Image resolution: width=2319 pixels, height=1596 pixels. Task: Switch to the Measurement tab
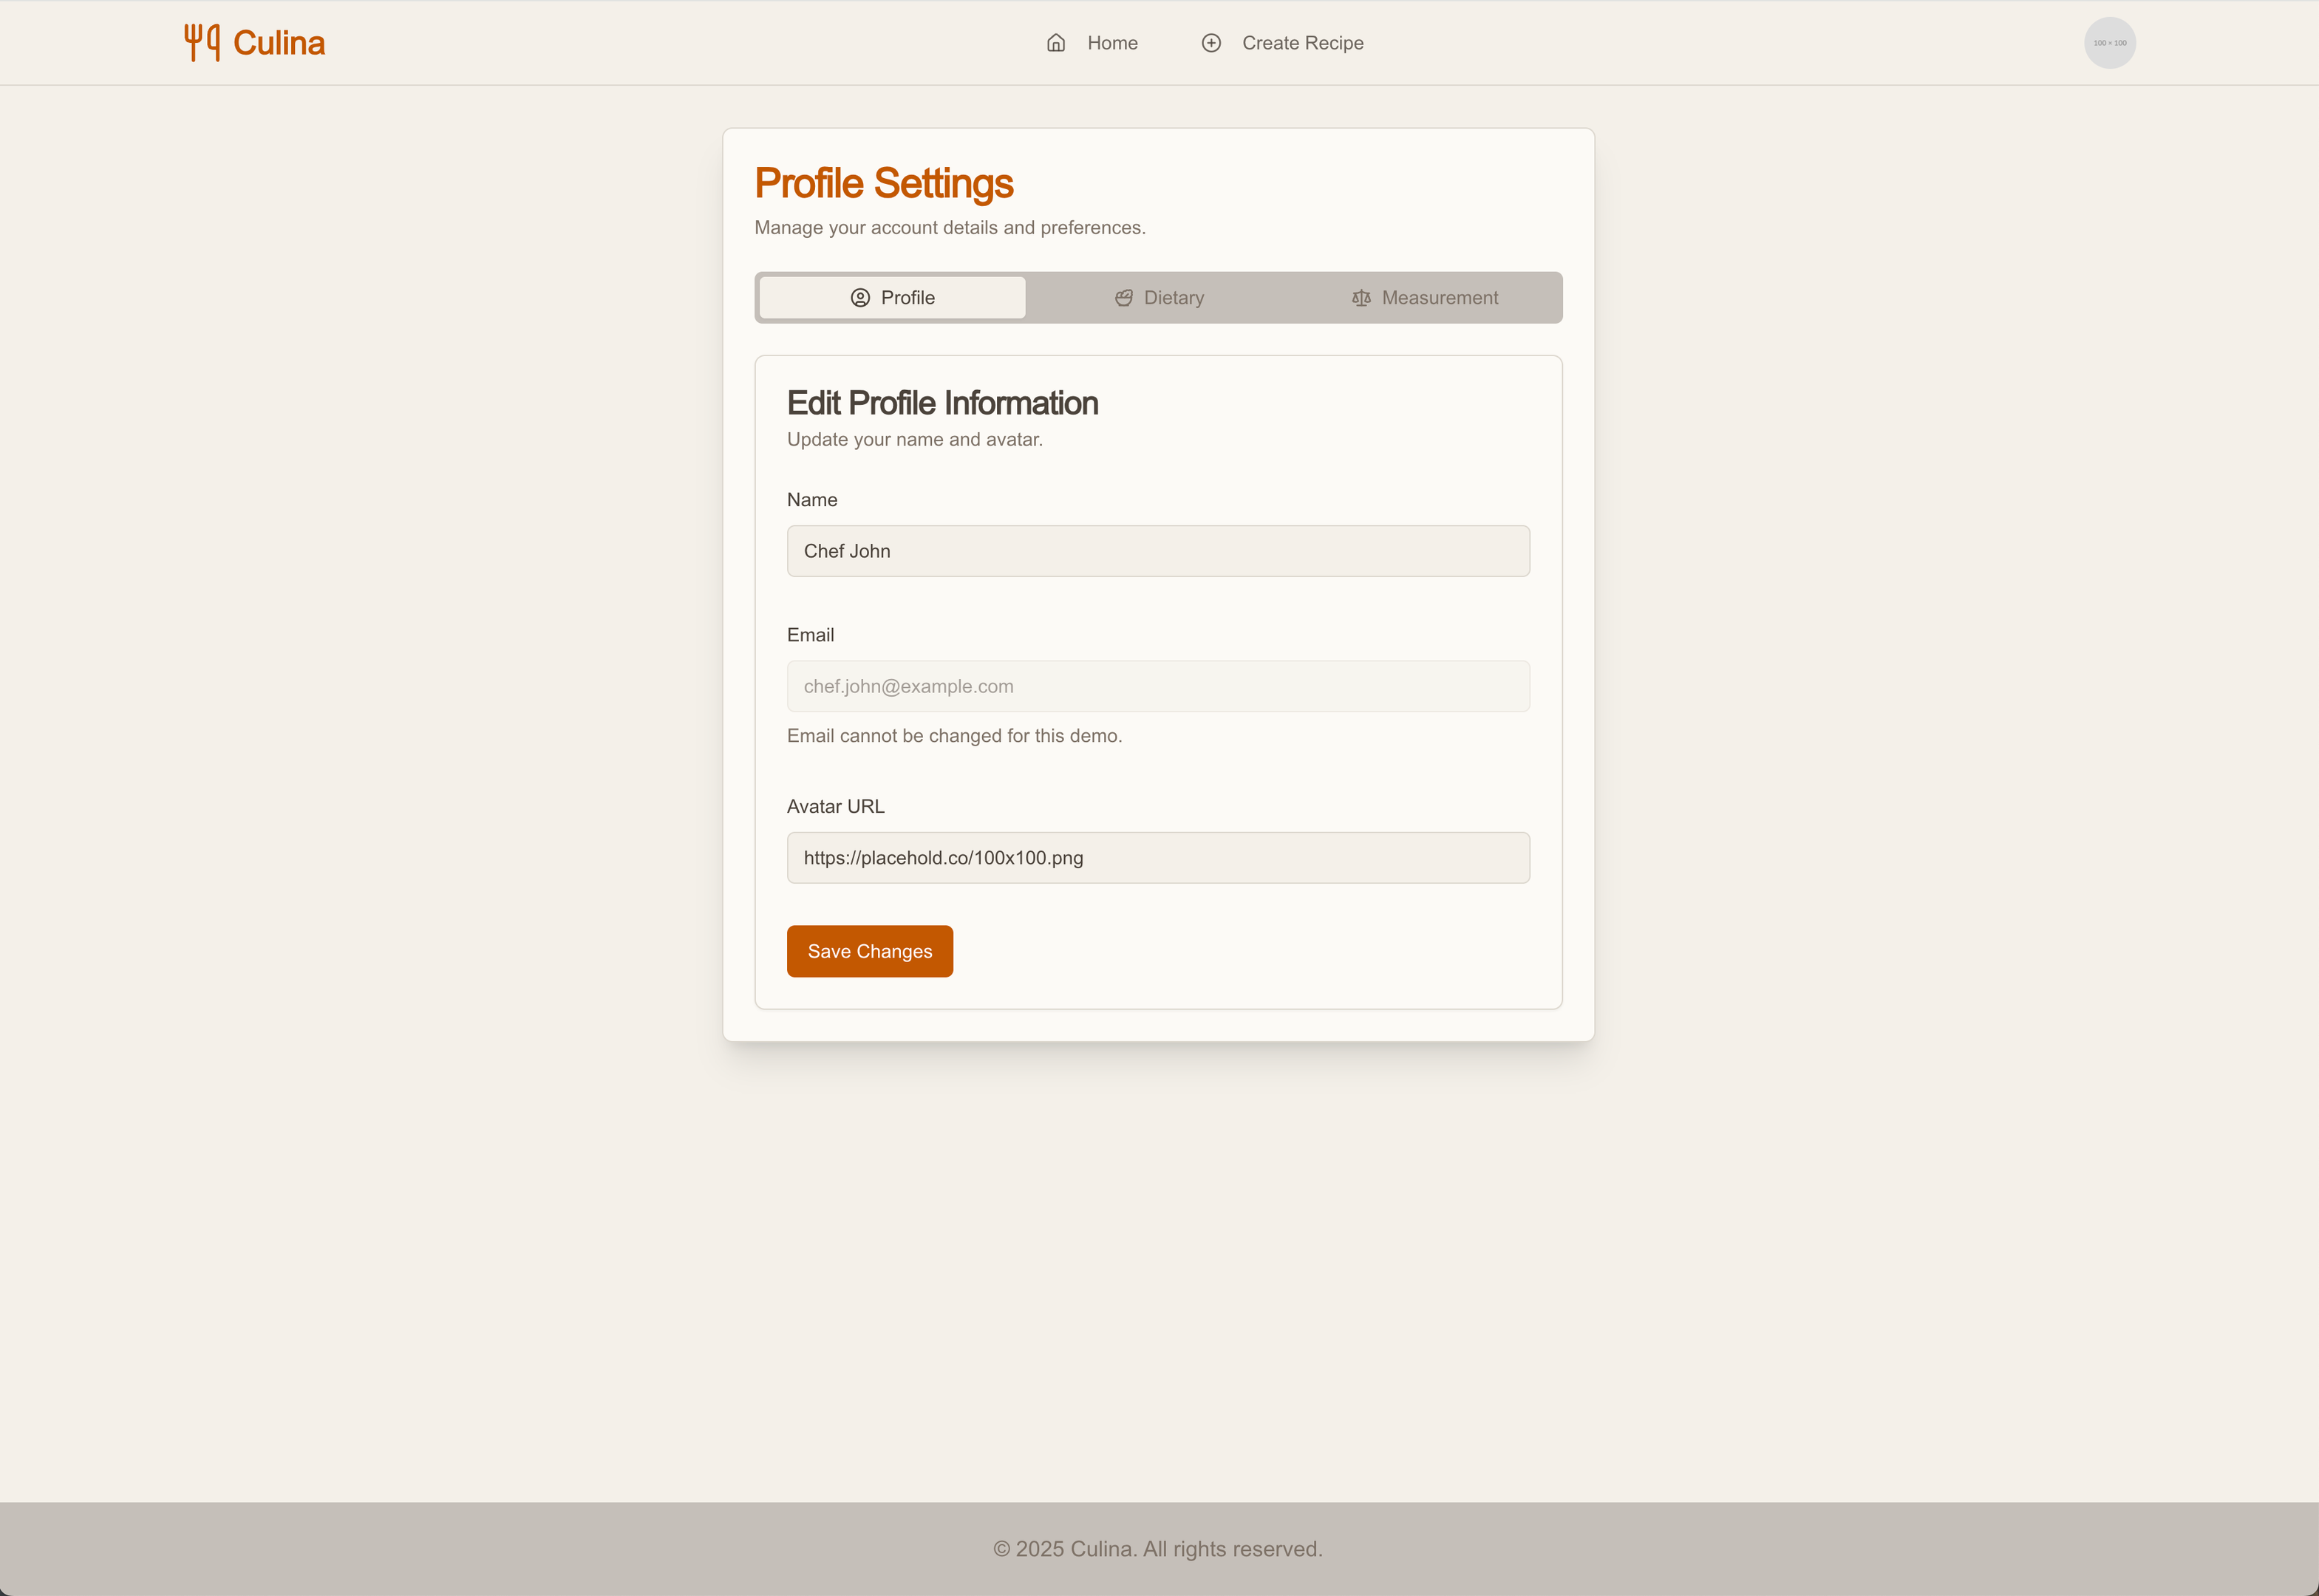[1439, 298]
